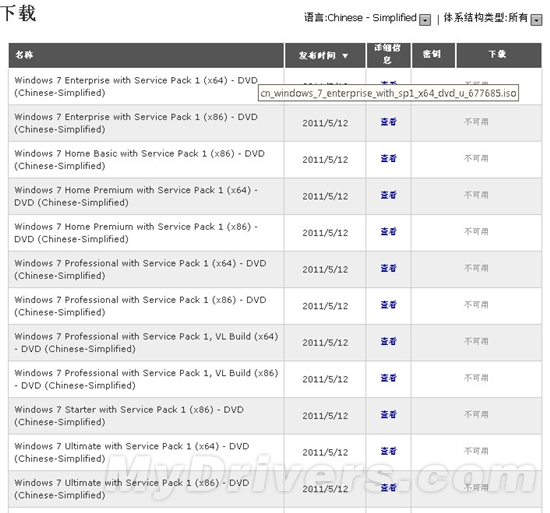The width and height of the screenshot is (550, 513).
Task: Select Windows 7 Enterprise SP1 (x64) title
Action: click(x=136, y=87)
